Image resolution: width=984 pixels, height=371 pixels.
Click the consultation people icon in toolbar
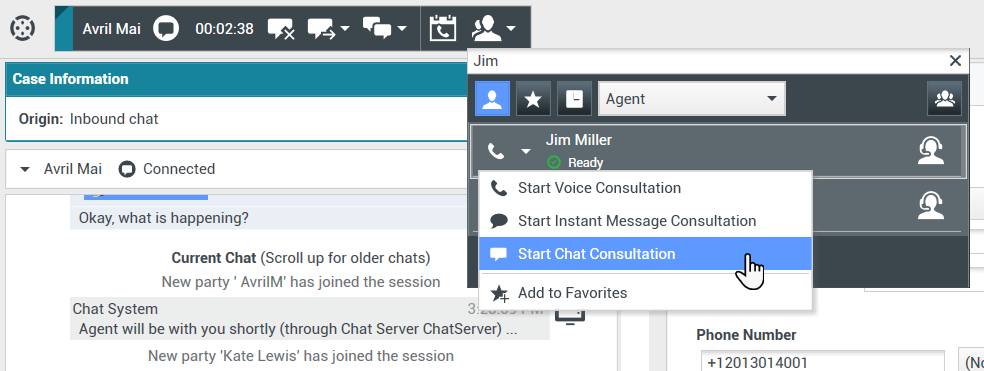coord(495,29)
